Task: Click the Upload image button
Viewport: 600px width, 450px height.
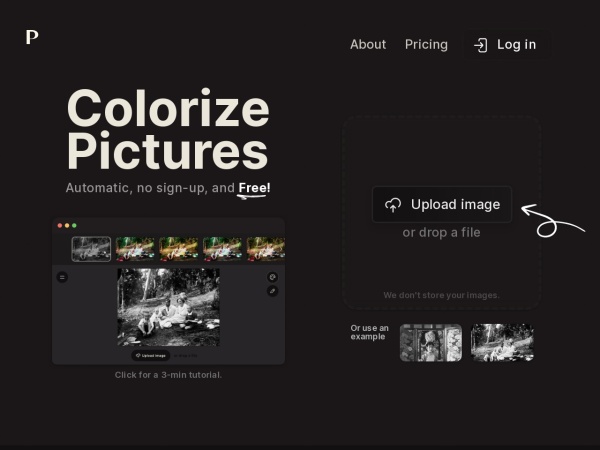Action: [x=442, y=204]
